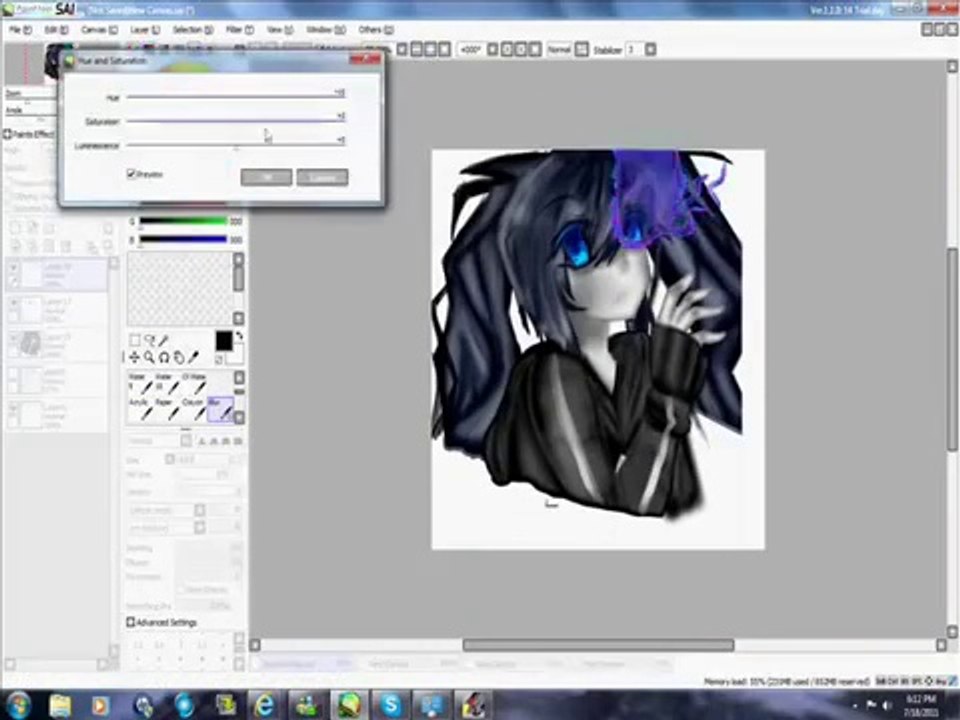Open the Layer menu

144,29
